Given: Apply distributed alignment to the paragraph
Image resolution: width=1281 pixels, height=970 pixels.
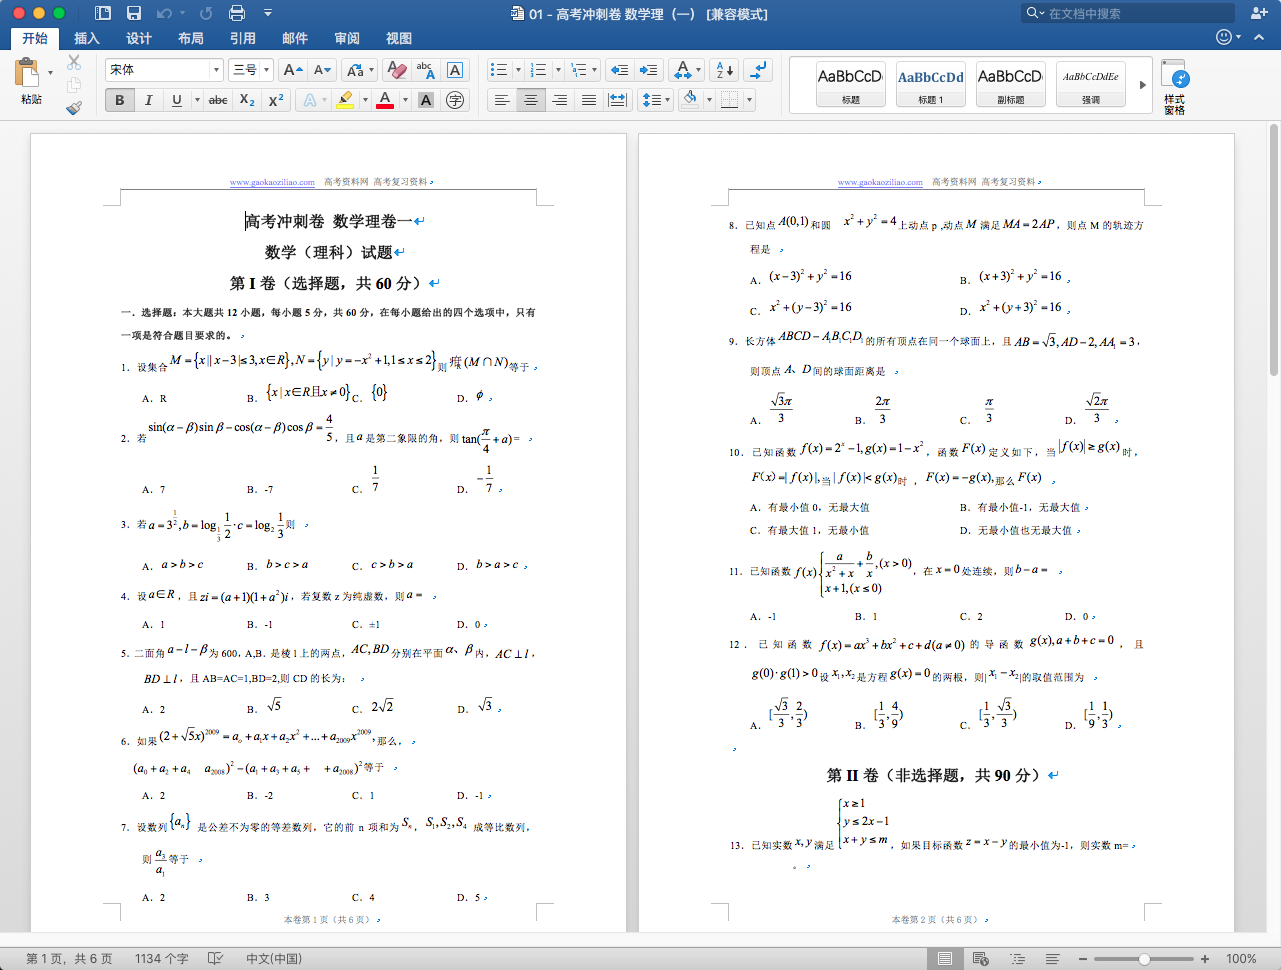Looking at the screenshot, I should [618, 100].
